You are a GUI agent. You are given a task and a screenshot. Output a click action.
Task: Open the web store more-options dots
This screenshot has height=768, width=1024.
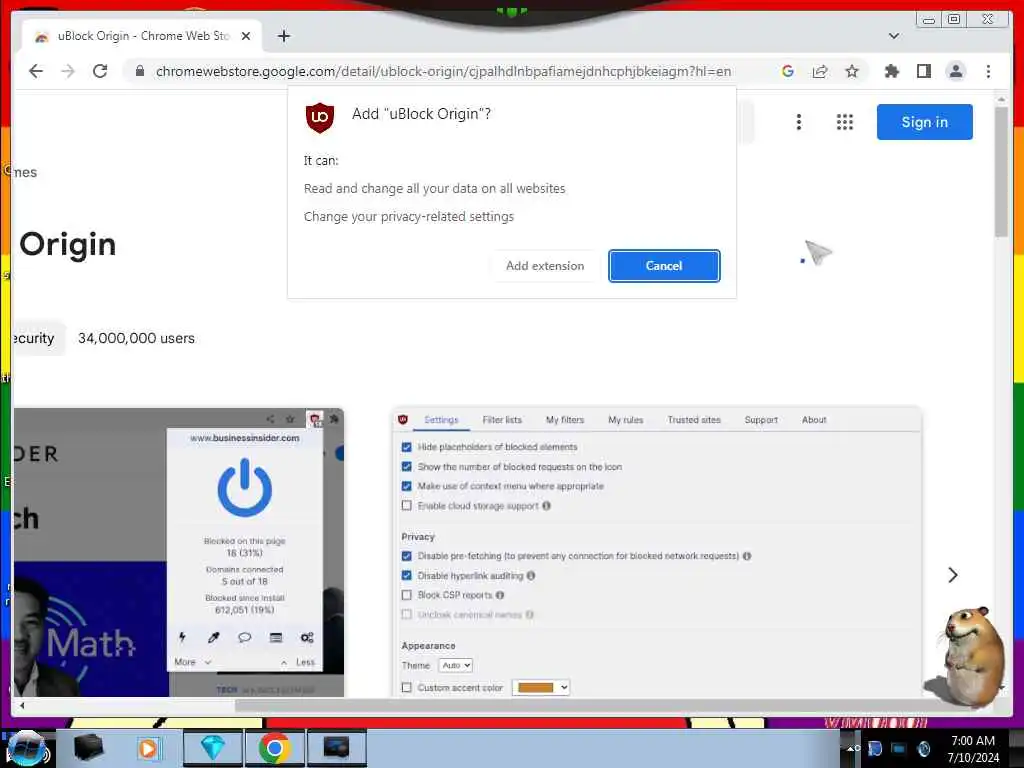[x=798, y=122]
